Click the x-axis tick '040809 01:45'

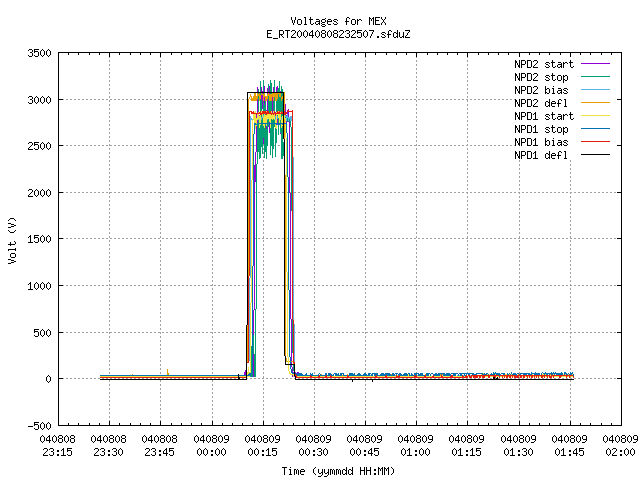(569, 446)
